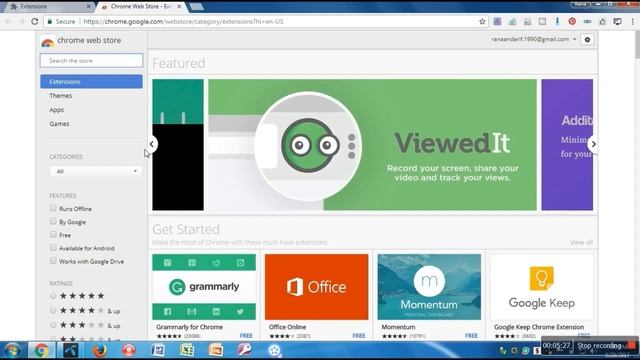This screenshot has height=360, width=640.
Task: Click the green chart extension icon
Action: point(512,22)
